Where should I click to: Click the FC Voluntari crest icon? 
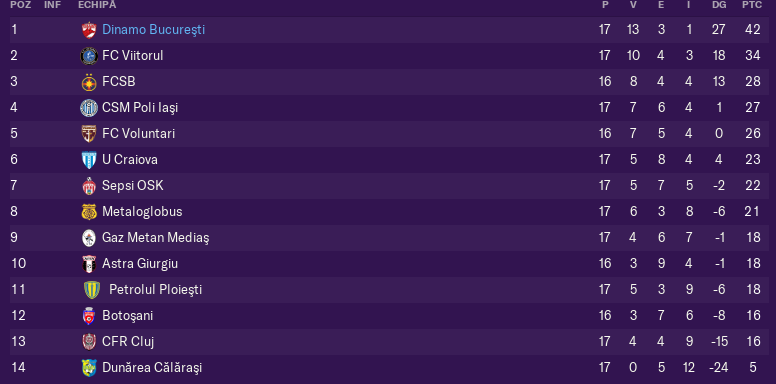[x=89, y=134]
